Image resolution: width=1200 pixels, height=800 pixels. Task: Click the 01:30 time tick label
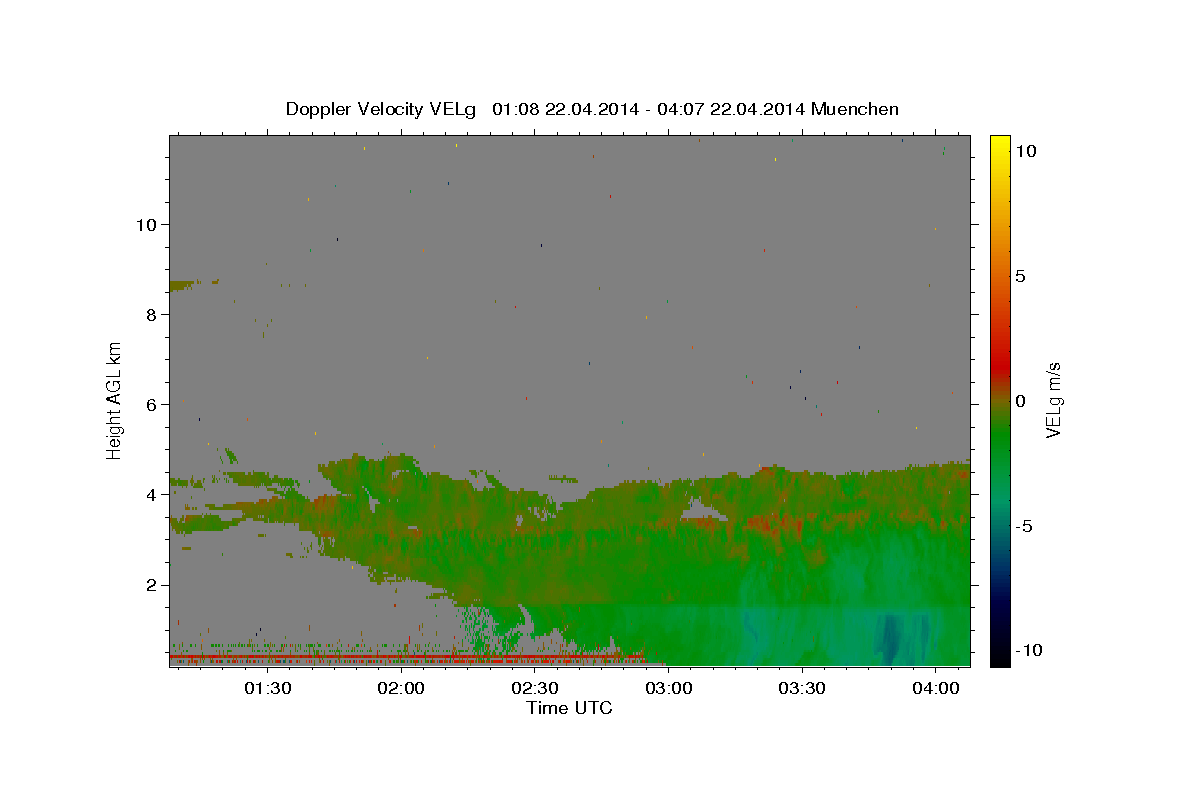click(x=268, y=688)
